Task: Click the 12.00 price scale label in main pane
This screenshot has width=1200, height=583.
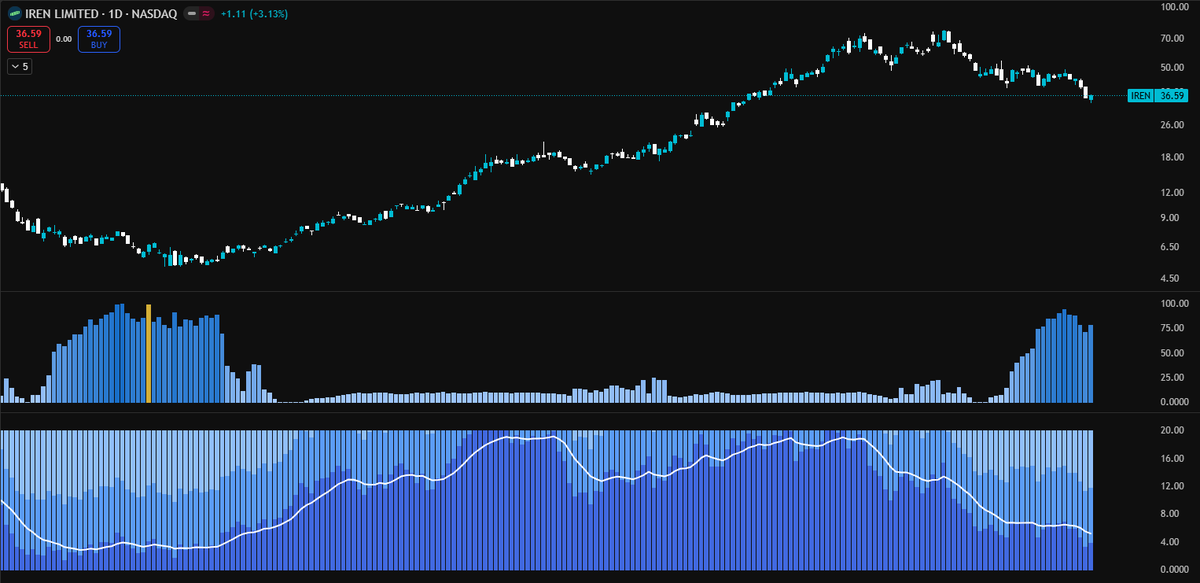Action: point(1173,193)
